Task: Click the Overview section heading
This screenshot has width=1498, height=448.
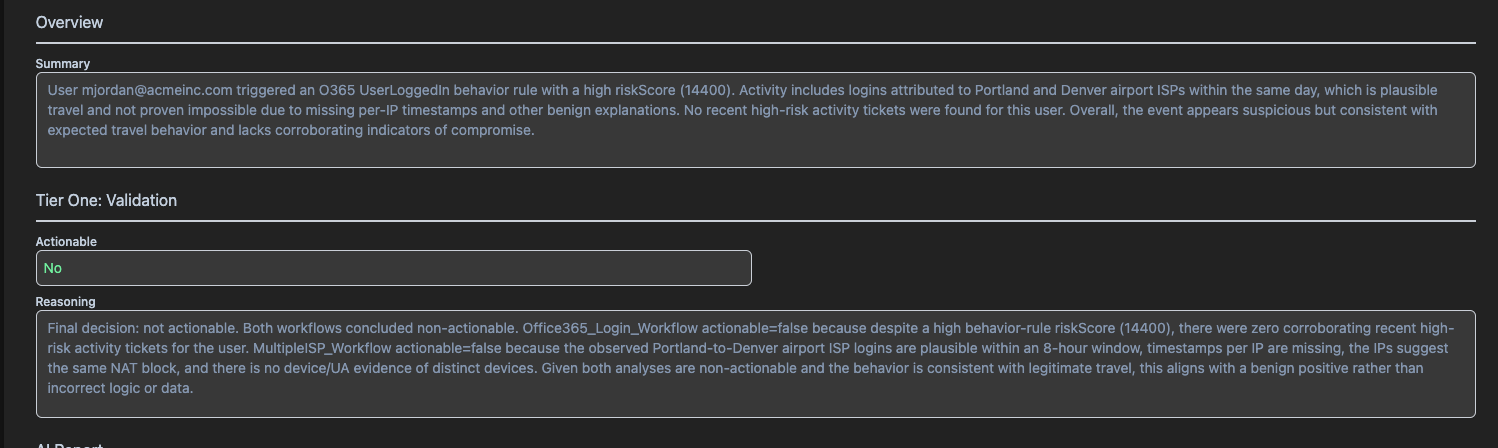Action: point(69,22)
